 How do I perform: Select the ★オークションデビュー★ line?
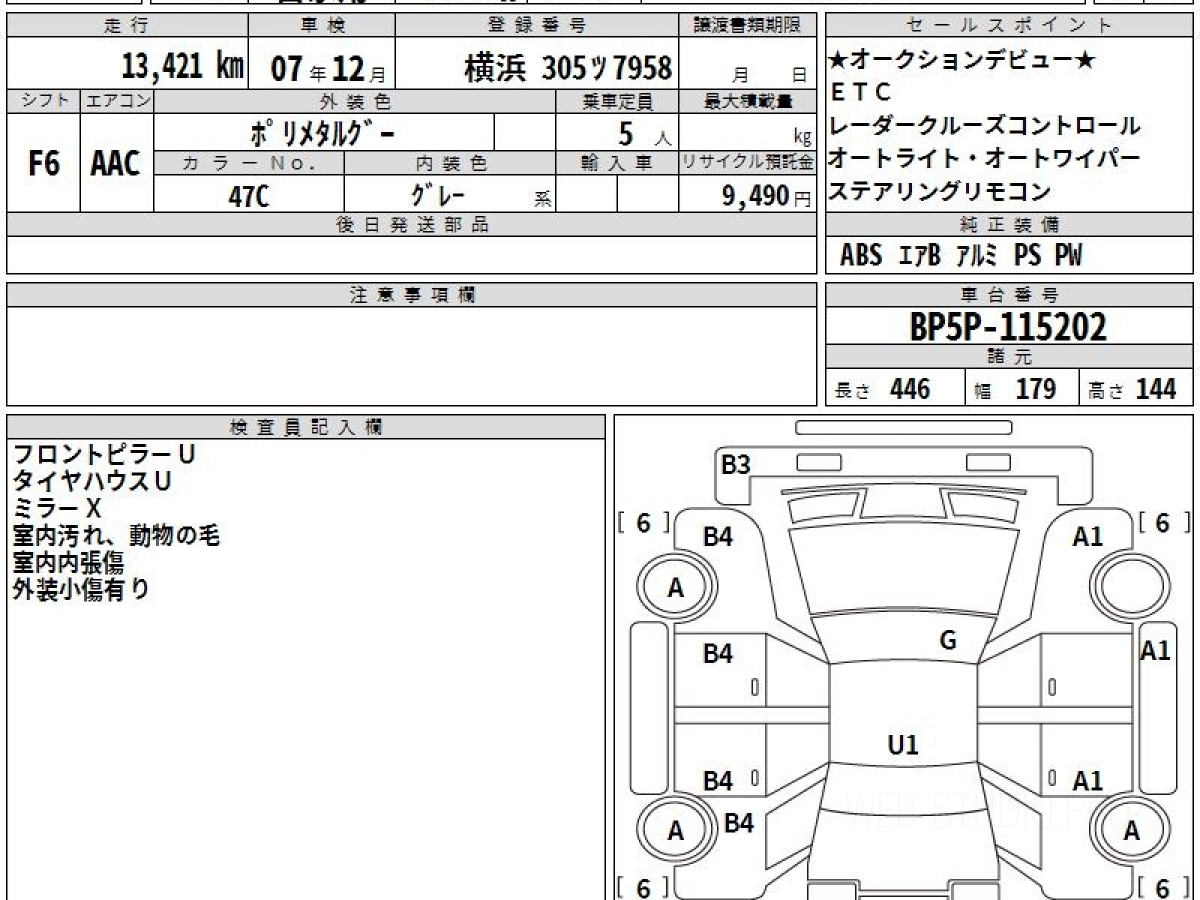coord(962,60)
